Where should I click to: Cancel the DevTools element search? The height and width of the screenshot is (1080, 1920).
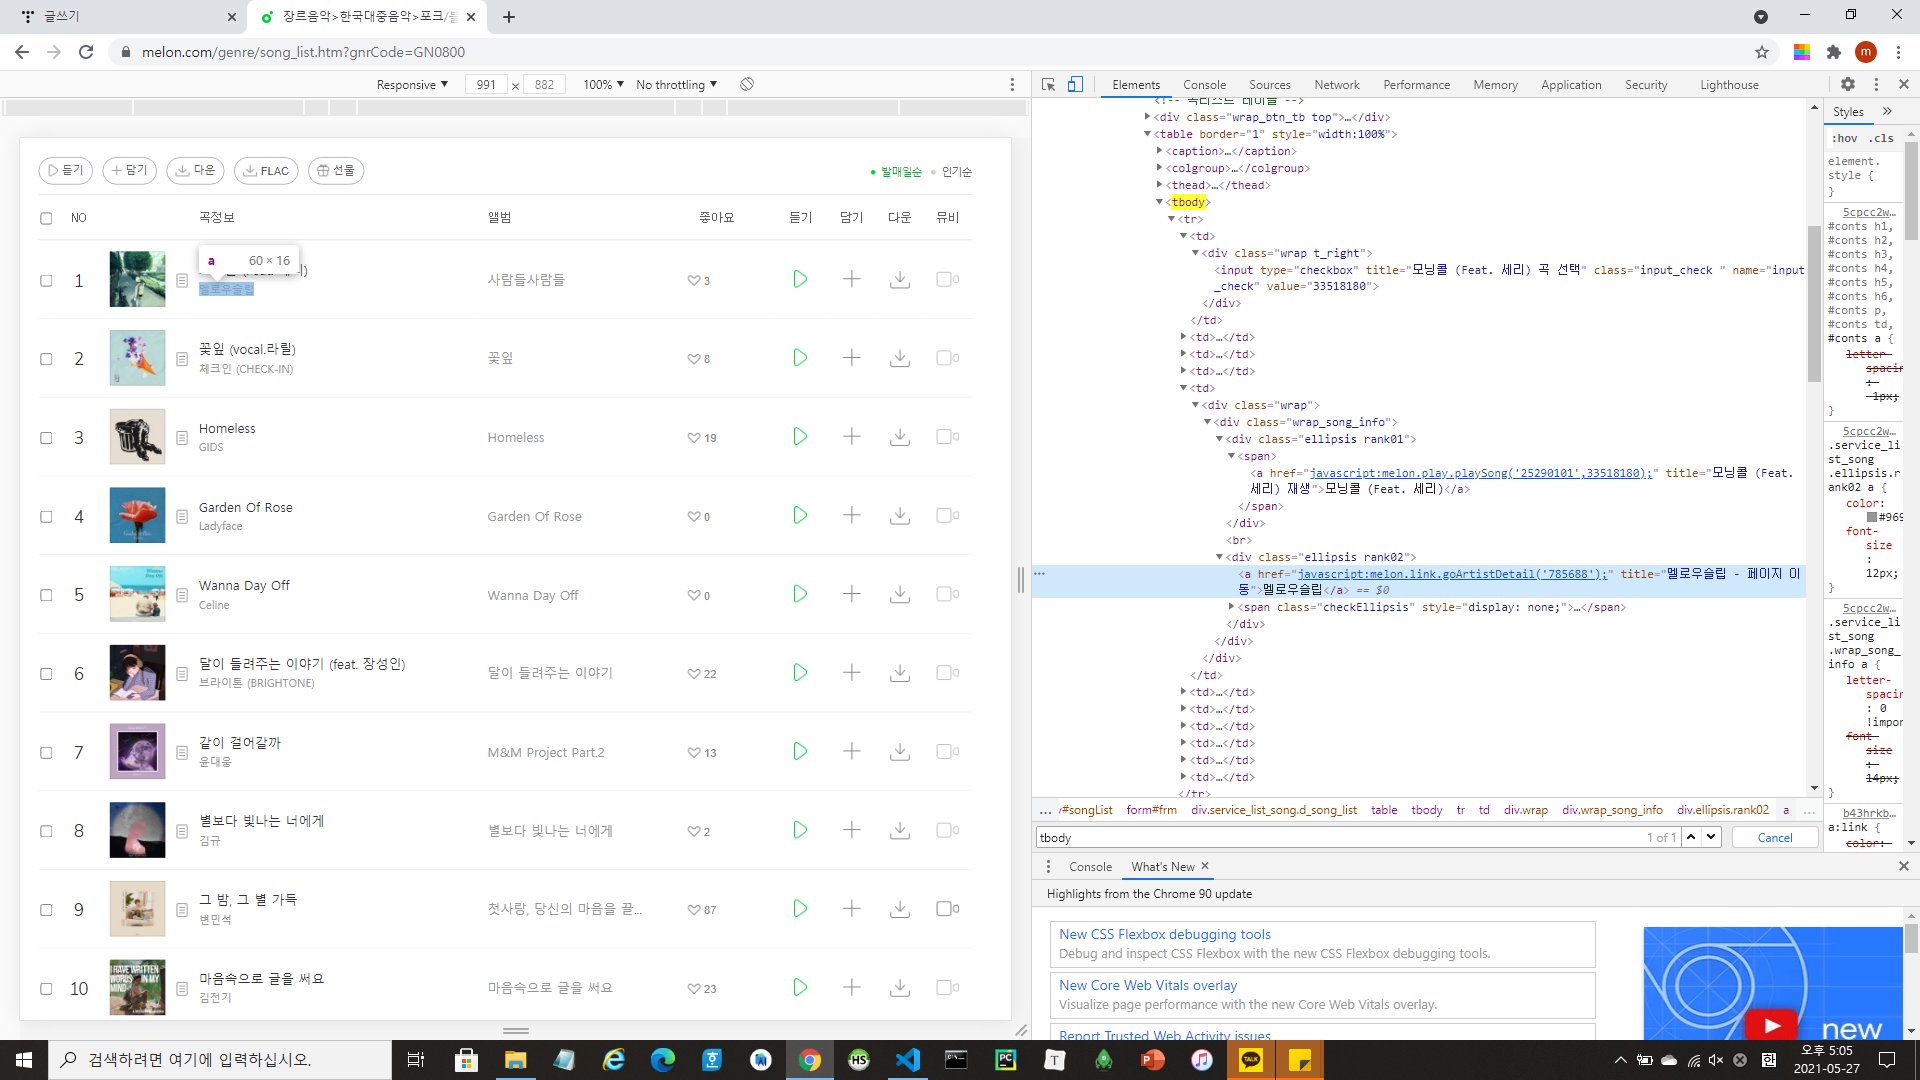pyautogui.click(x=1775, y=837)
